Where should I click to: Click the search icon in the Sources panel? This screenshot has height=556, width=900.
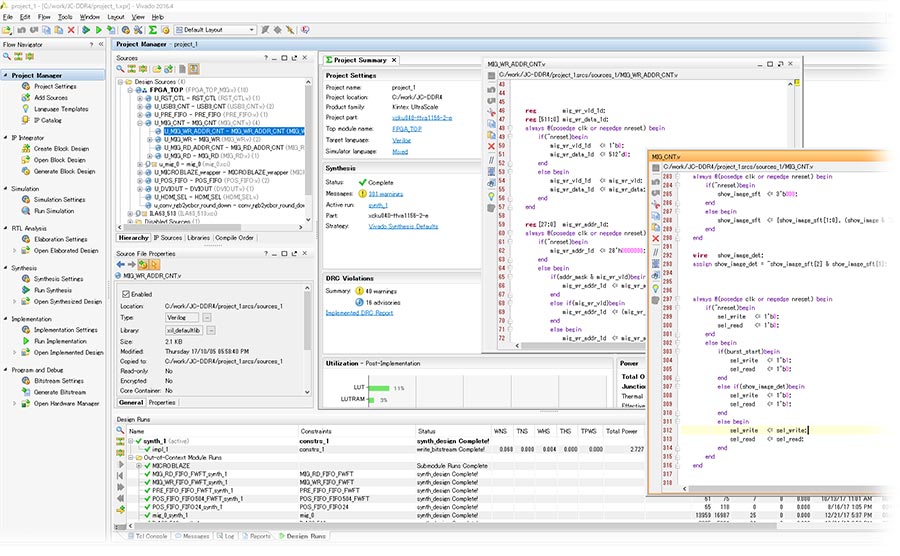pos(121,69)
